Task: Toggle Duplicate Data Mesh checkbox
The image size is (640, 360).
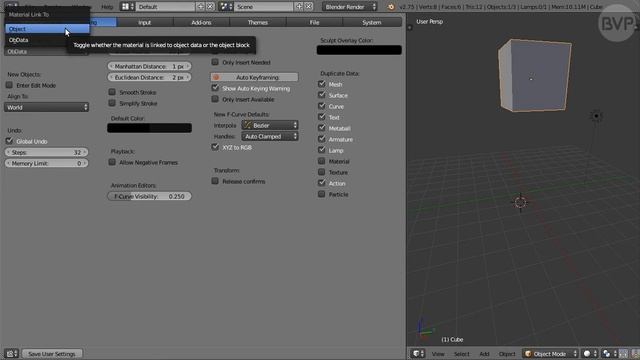Action: tap(322, 84)
